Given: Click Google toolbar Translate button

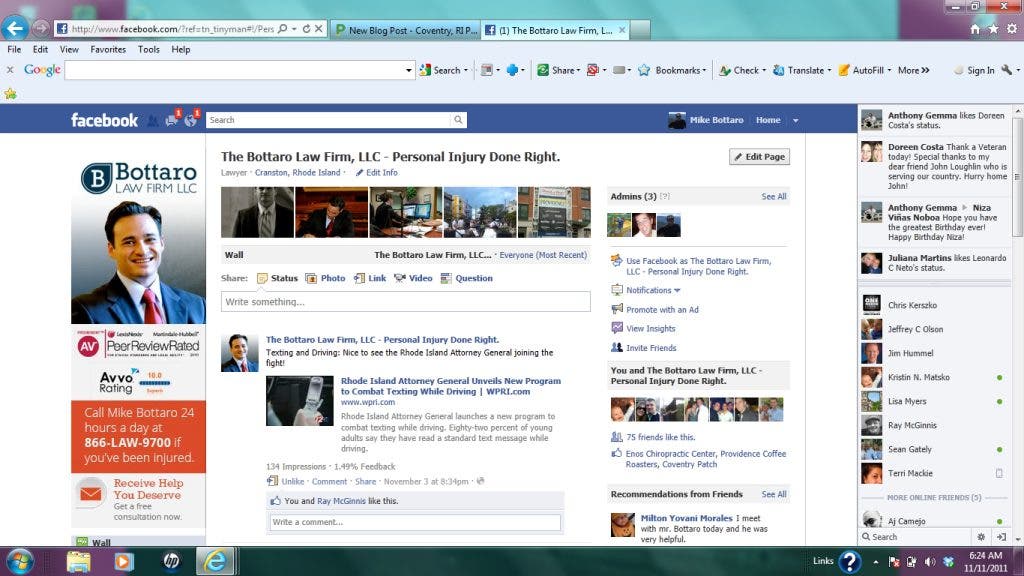Looking at the screenshot, I should [801, 71].
